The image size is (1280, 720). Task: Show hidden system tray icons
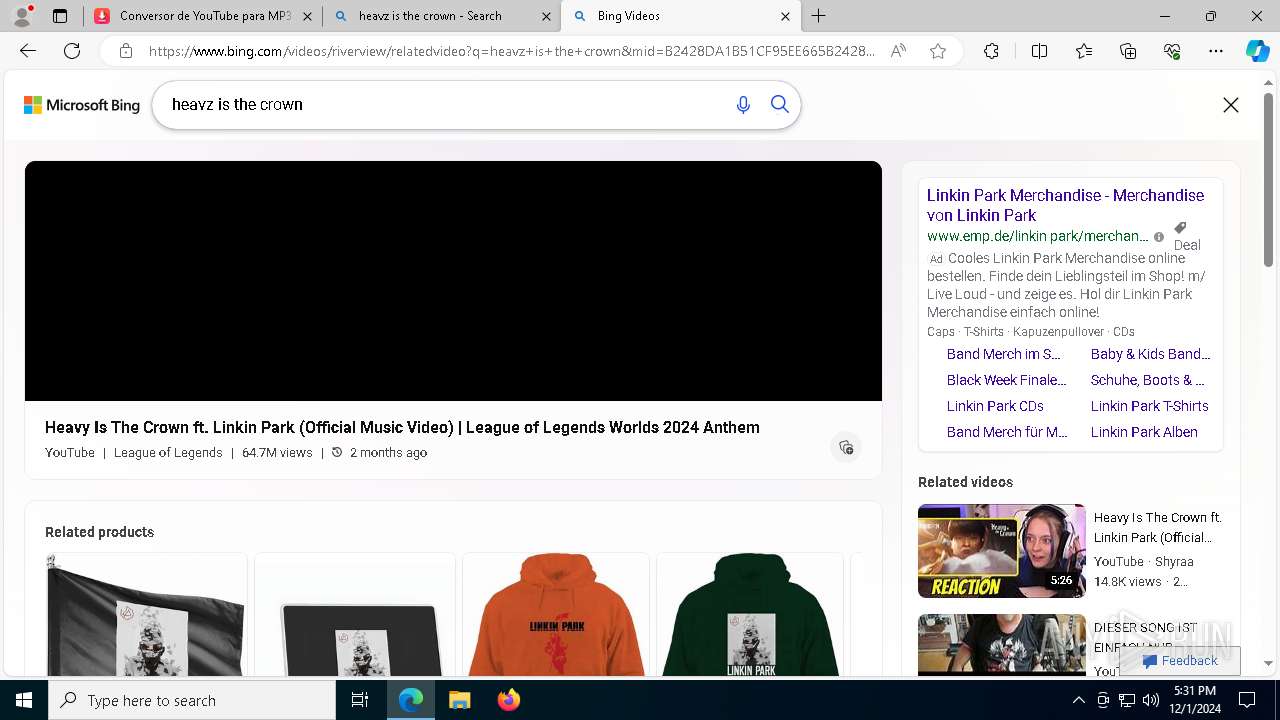coord(1078,700)
